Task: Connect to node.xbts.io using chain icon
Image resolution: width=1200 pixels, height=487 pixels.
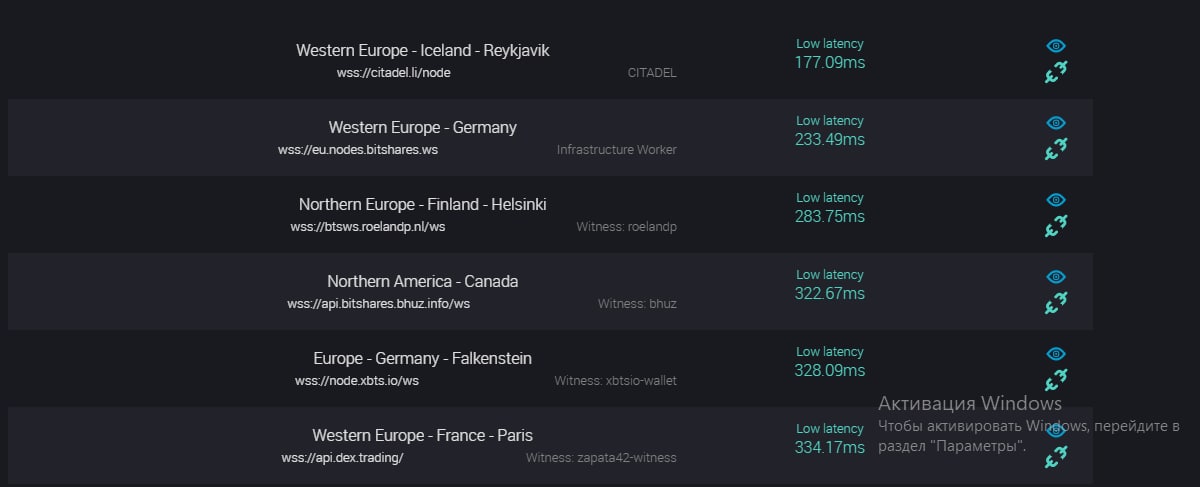Action: pos(1056,380)
